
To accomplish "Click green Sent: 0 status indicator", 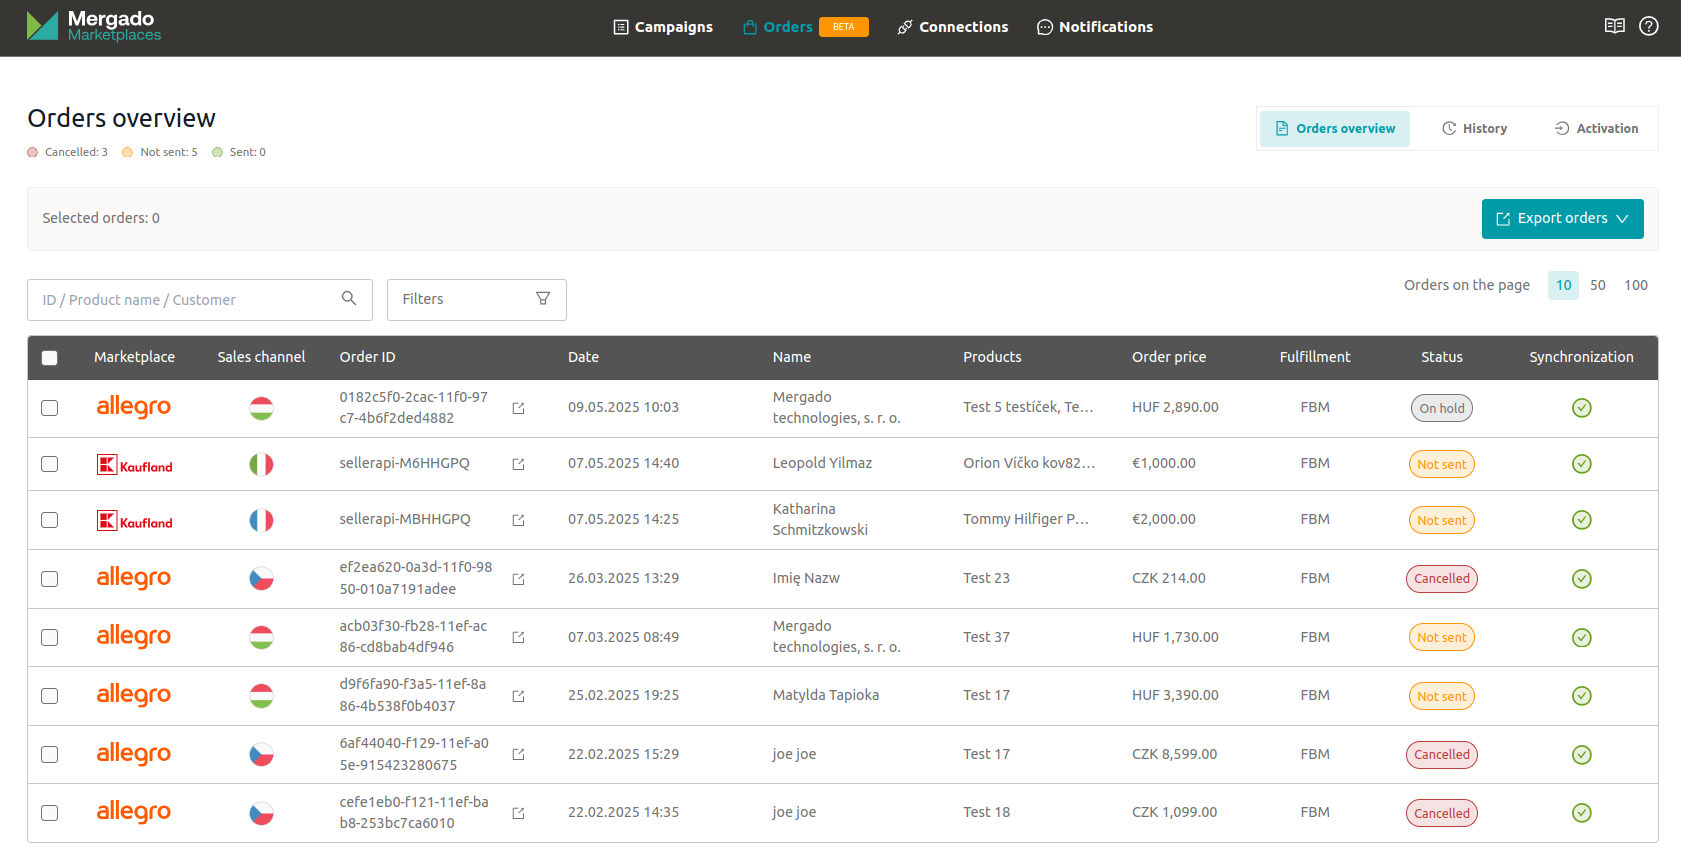I will click(x=239, y=152).
